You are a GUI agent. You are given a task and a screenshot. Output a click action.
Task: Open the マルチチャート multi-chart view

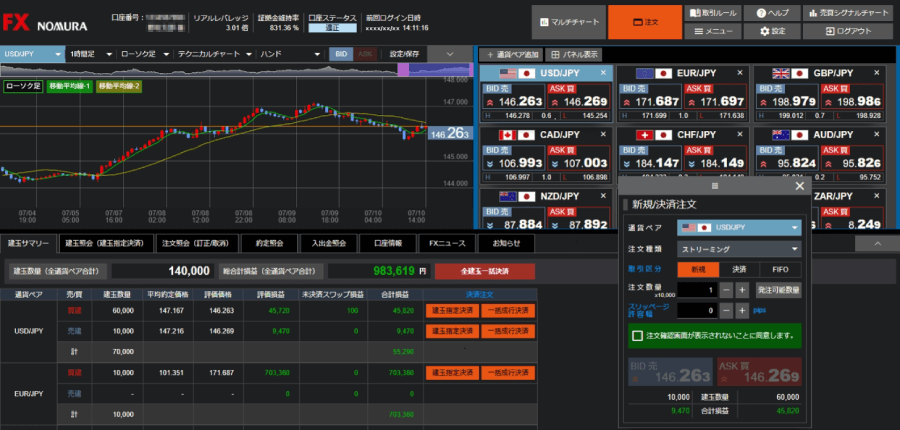click(569, 22)
